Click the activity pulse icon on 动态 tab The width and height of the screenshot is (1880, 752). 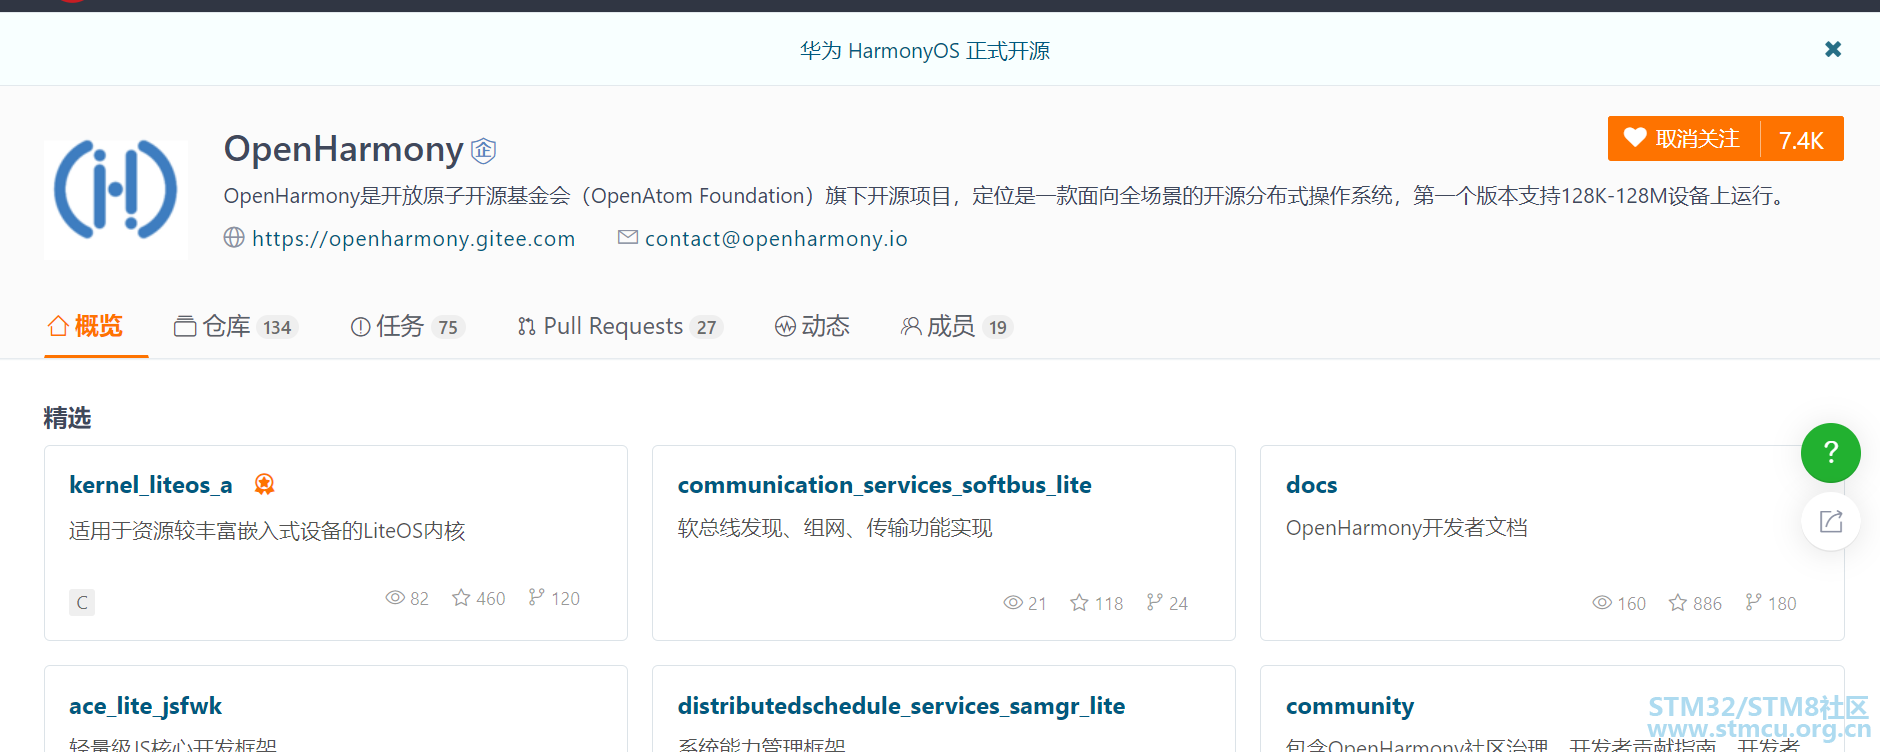point(785,327)
